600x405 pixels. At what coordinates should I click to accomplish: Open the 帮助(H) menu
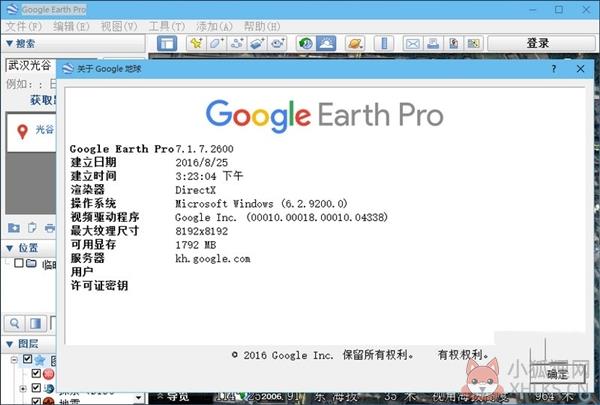[262, 26]
